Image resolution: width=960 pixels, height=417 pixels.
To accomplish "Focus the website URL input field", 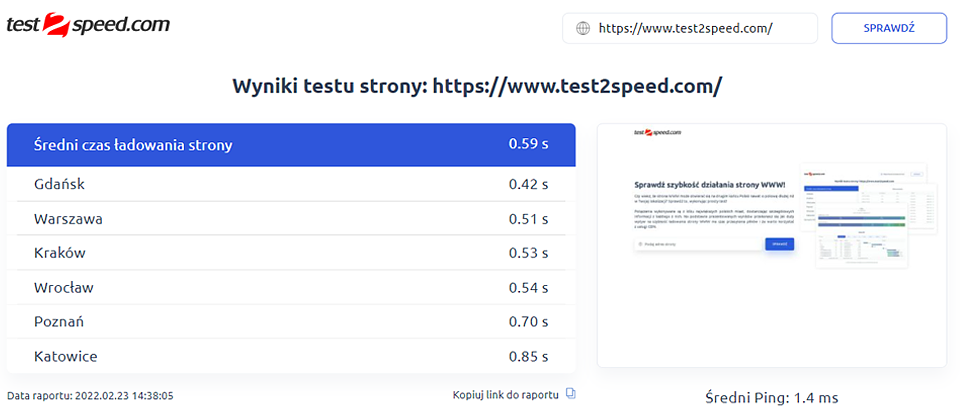I will pos(700,28).
